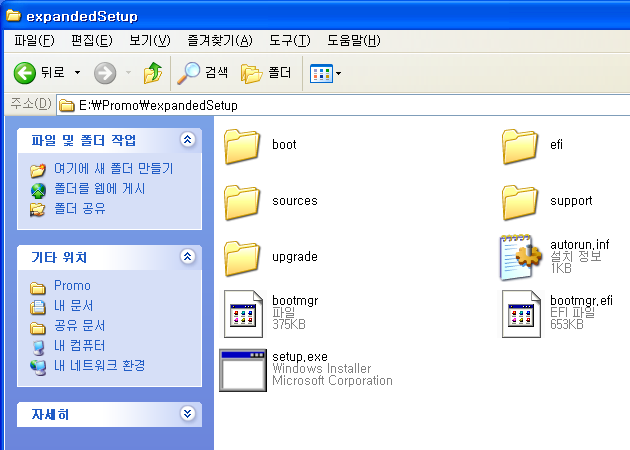
Task: Open the Back history dropdown arrow
Action: pyautogui.click(x=77, y=73)
